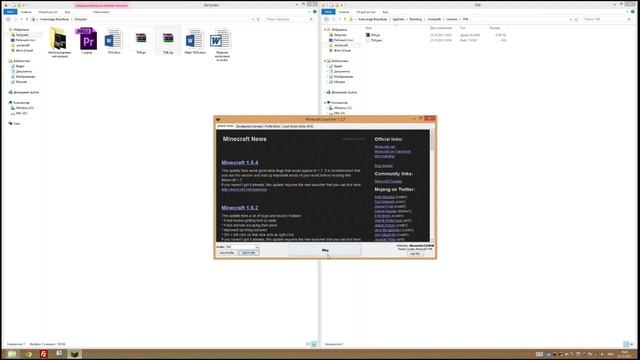640x360 pixels.
Task: Open the Bug tracker link
Action: point(384,166)
